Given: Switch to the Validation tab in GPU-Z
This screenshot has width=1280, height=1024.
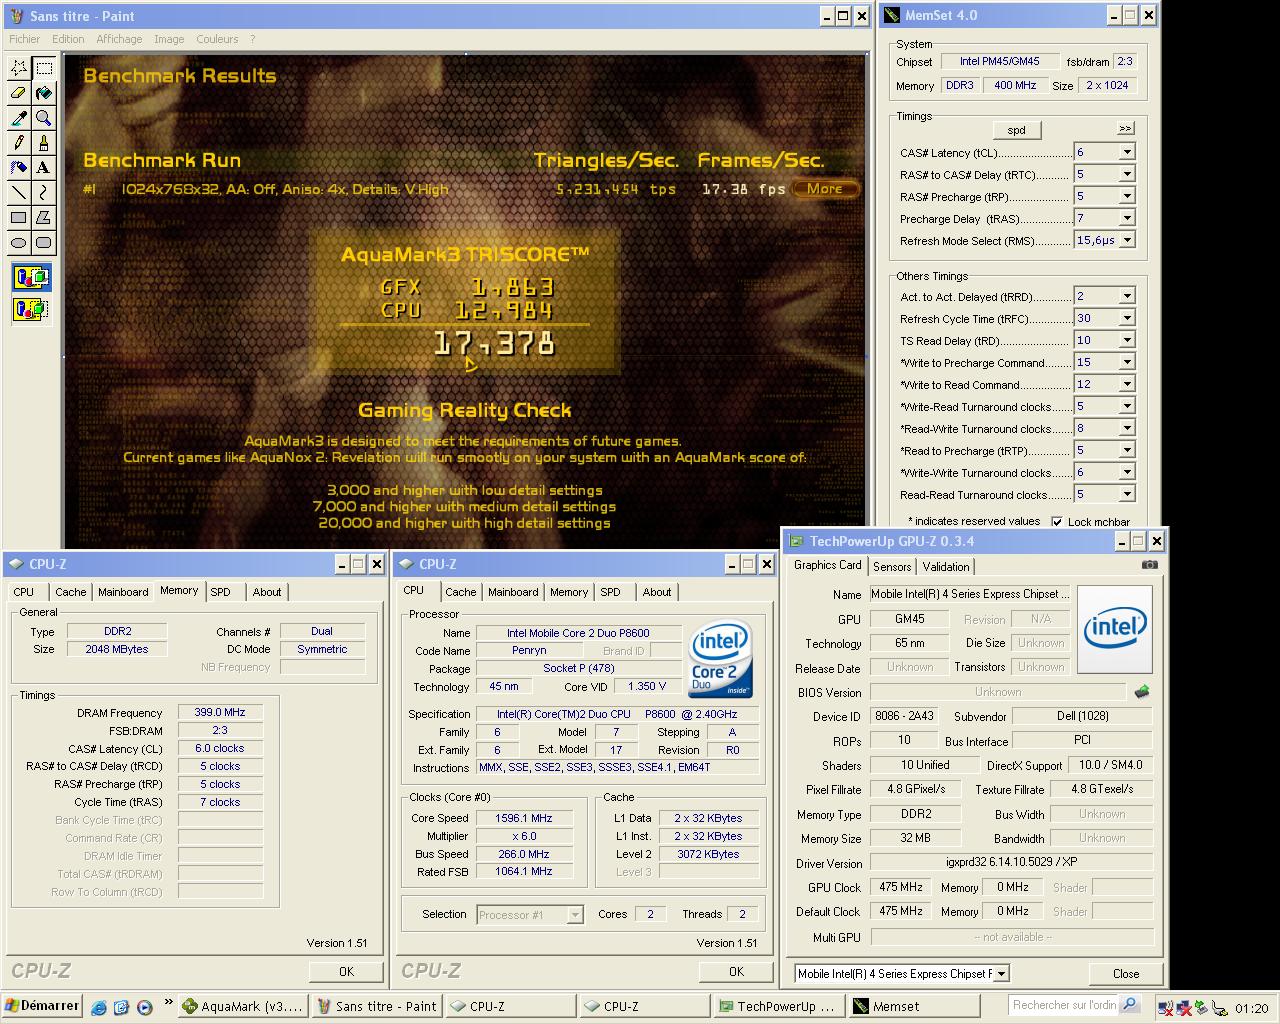Looking at the screenshot, I should point(946,566).
